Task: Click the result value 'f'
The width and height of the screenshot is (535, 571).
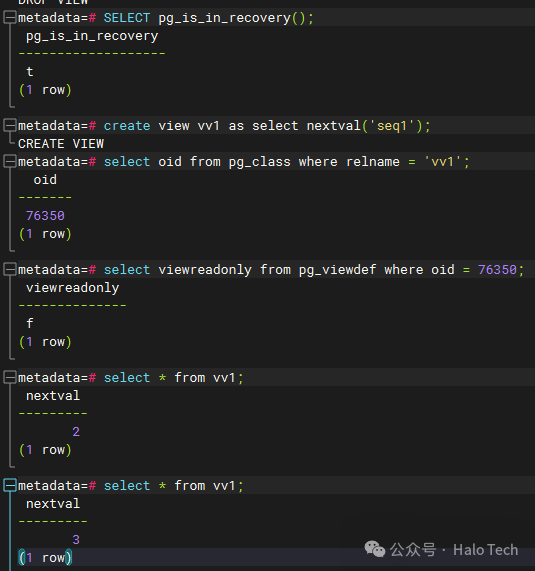Action: [29, 323]
